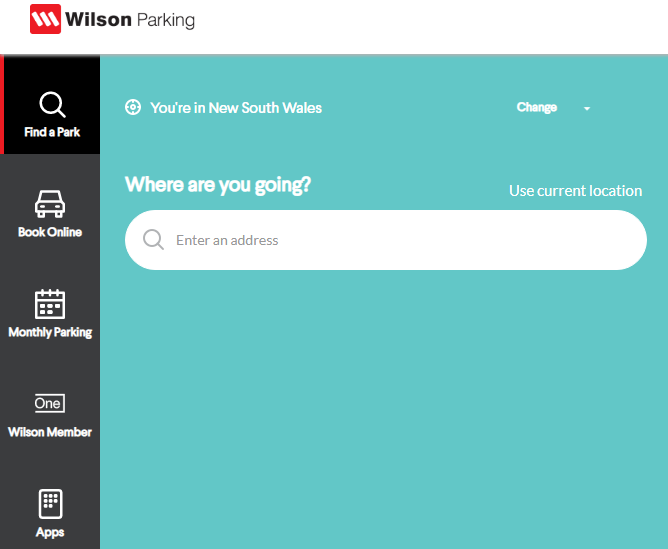The image size is (668, 549).
Task: Click the Book Online car icon
Action: click(x=50, y=204)
